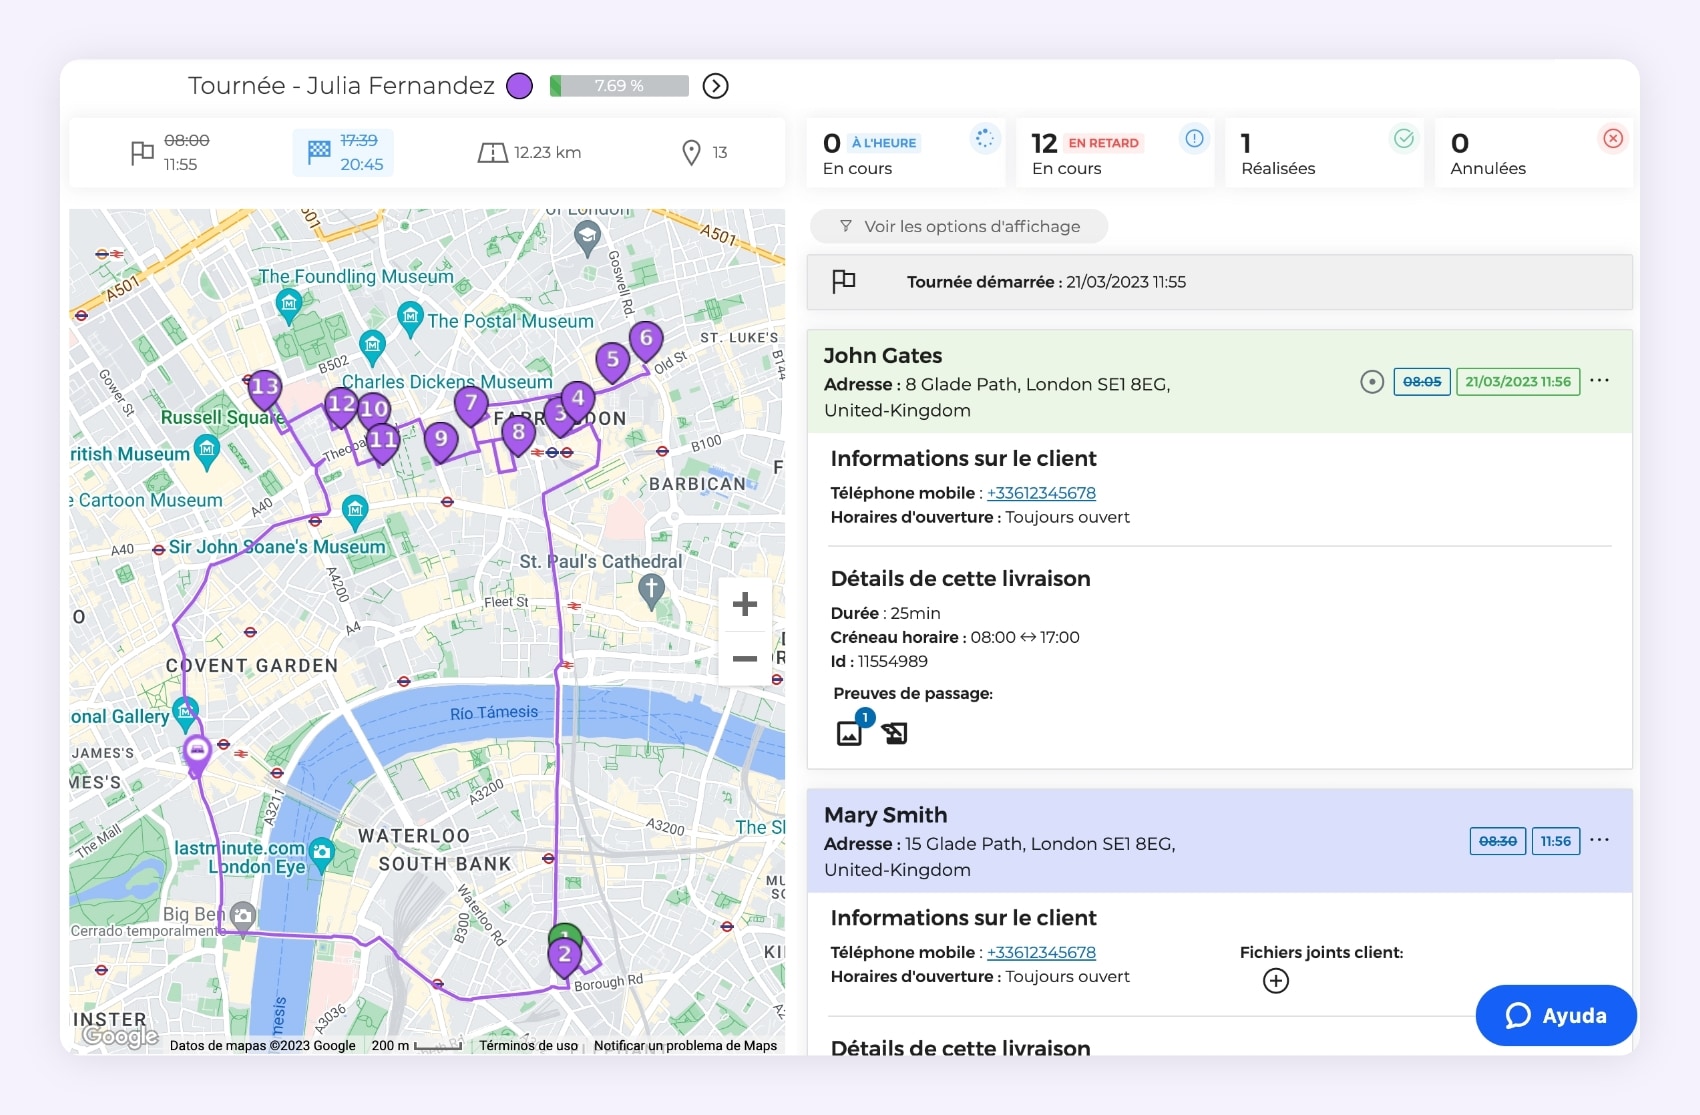The image size is (1700, 1115).
Task: Open the Ayuda chat button
Action: click(1556, 1016)
